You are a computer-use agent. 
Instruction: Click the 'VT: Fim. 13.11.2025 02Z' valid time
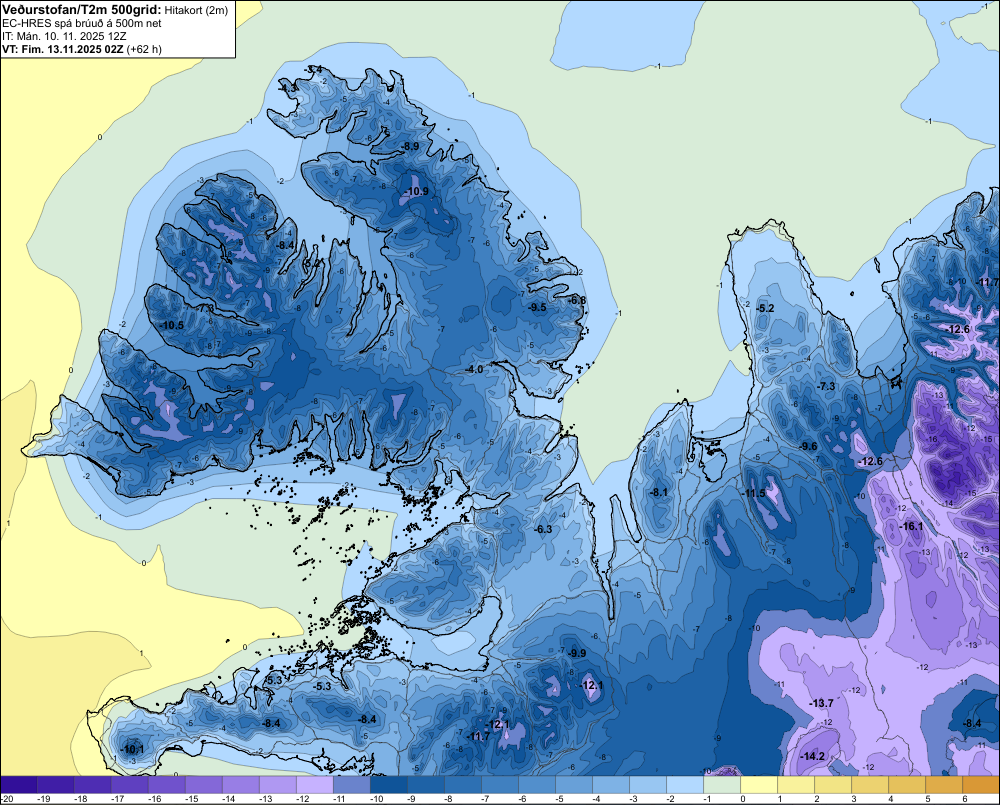(x=62, y=49)
